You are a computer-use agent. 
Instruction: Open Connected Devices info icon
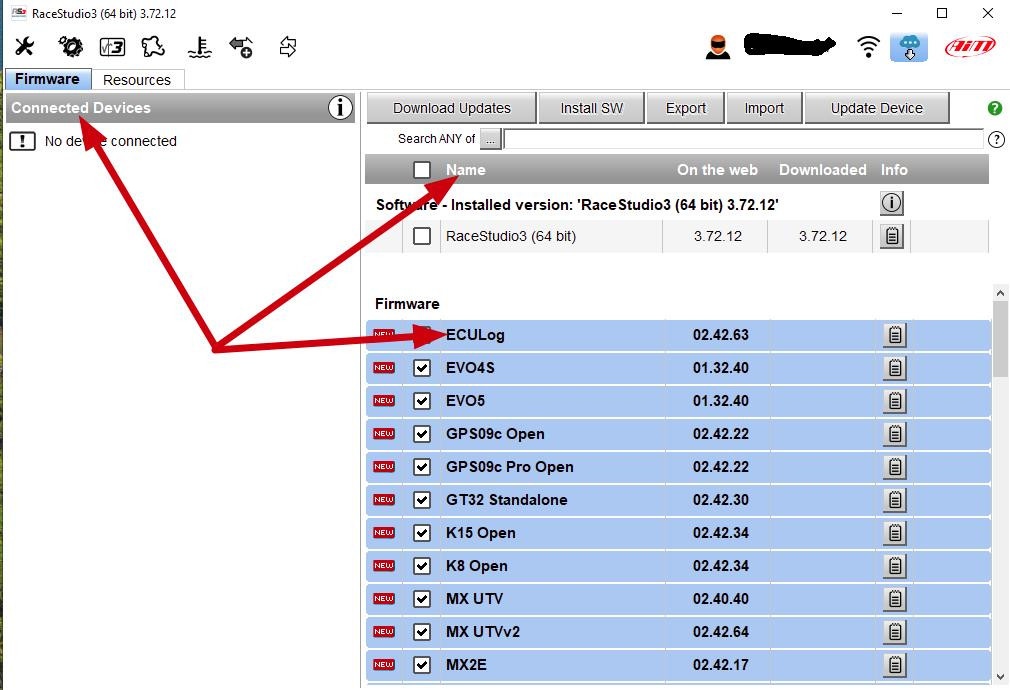tap(340, 108)
